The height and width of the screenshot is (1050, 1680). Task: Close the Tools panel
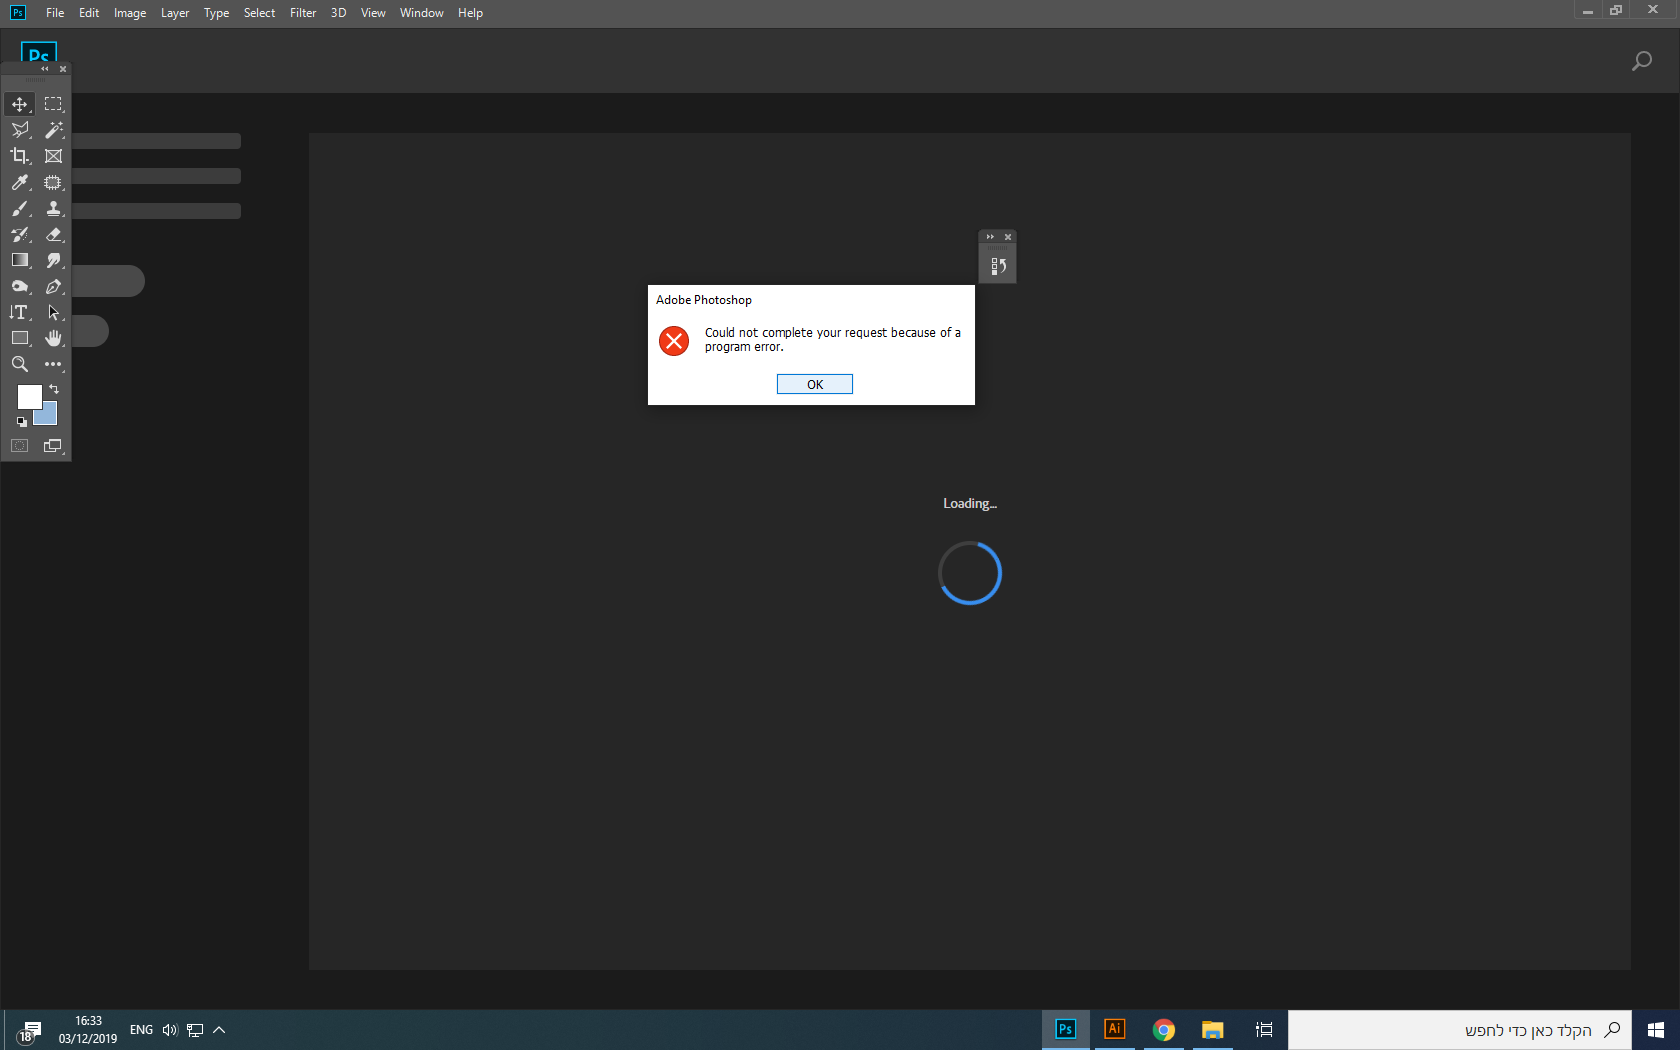(62, 69)
